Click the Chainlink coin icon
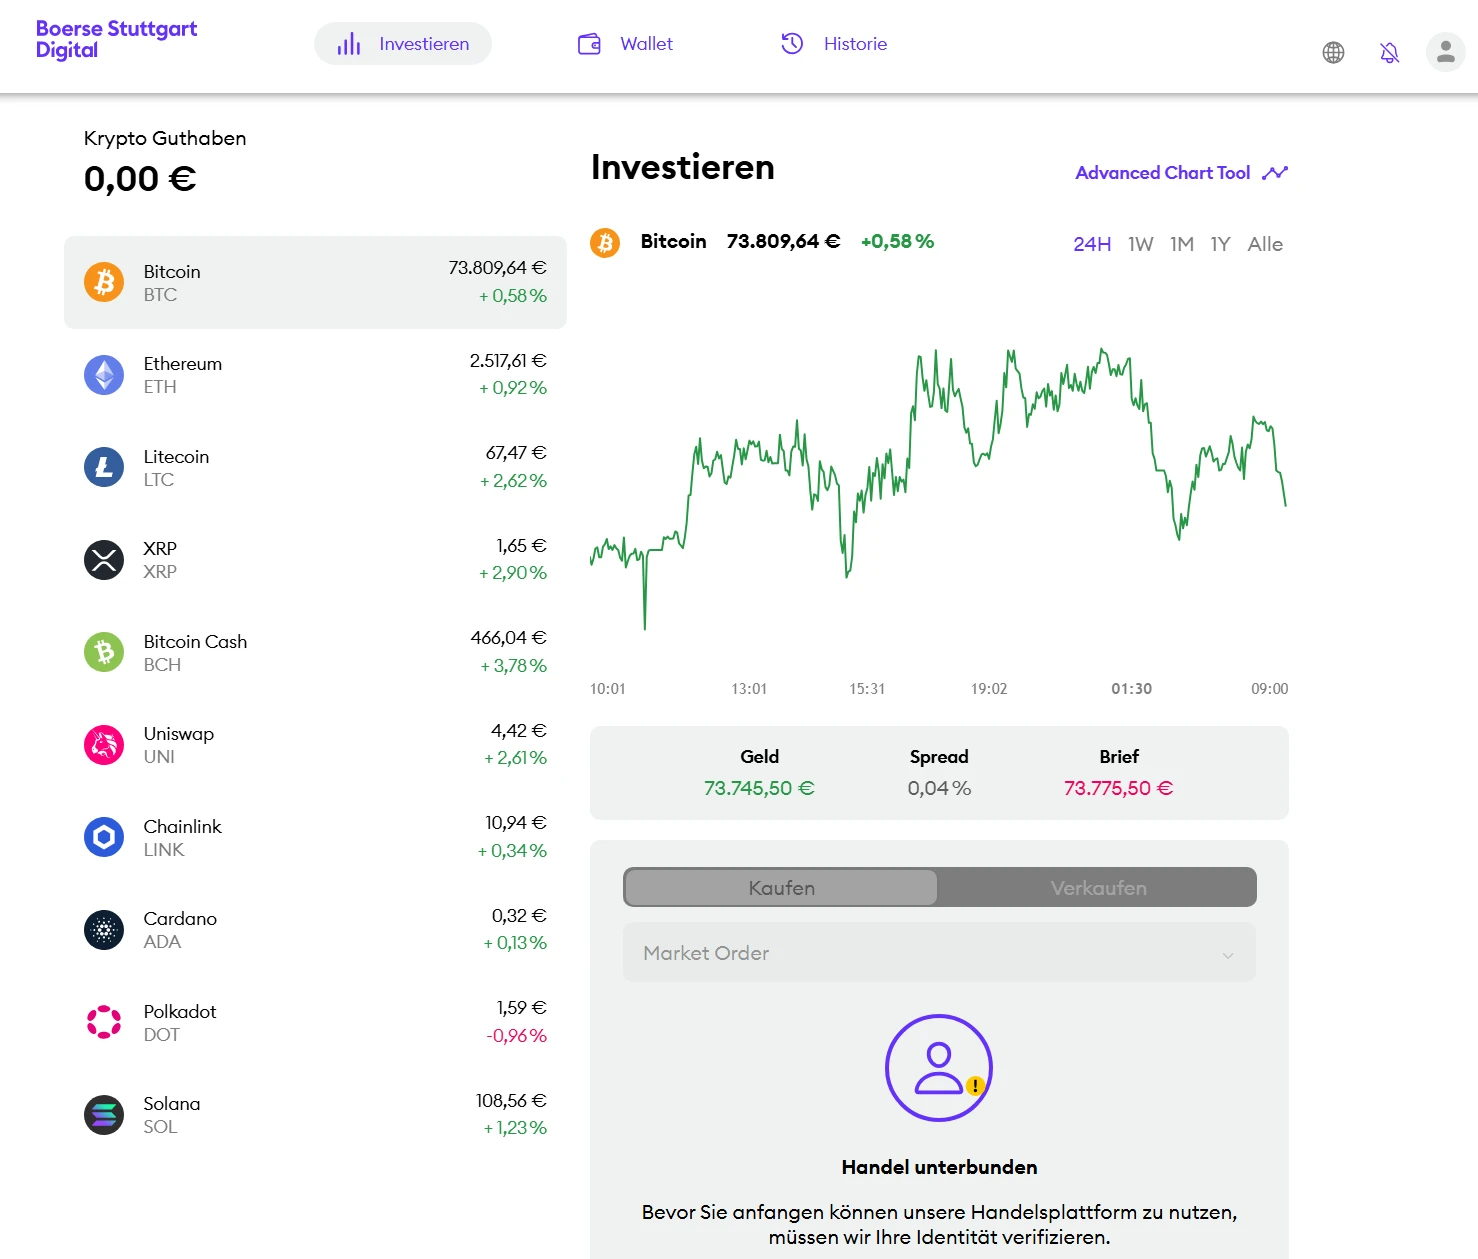 pyautogui.click(x=104, y=837)
